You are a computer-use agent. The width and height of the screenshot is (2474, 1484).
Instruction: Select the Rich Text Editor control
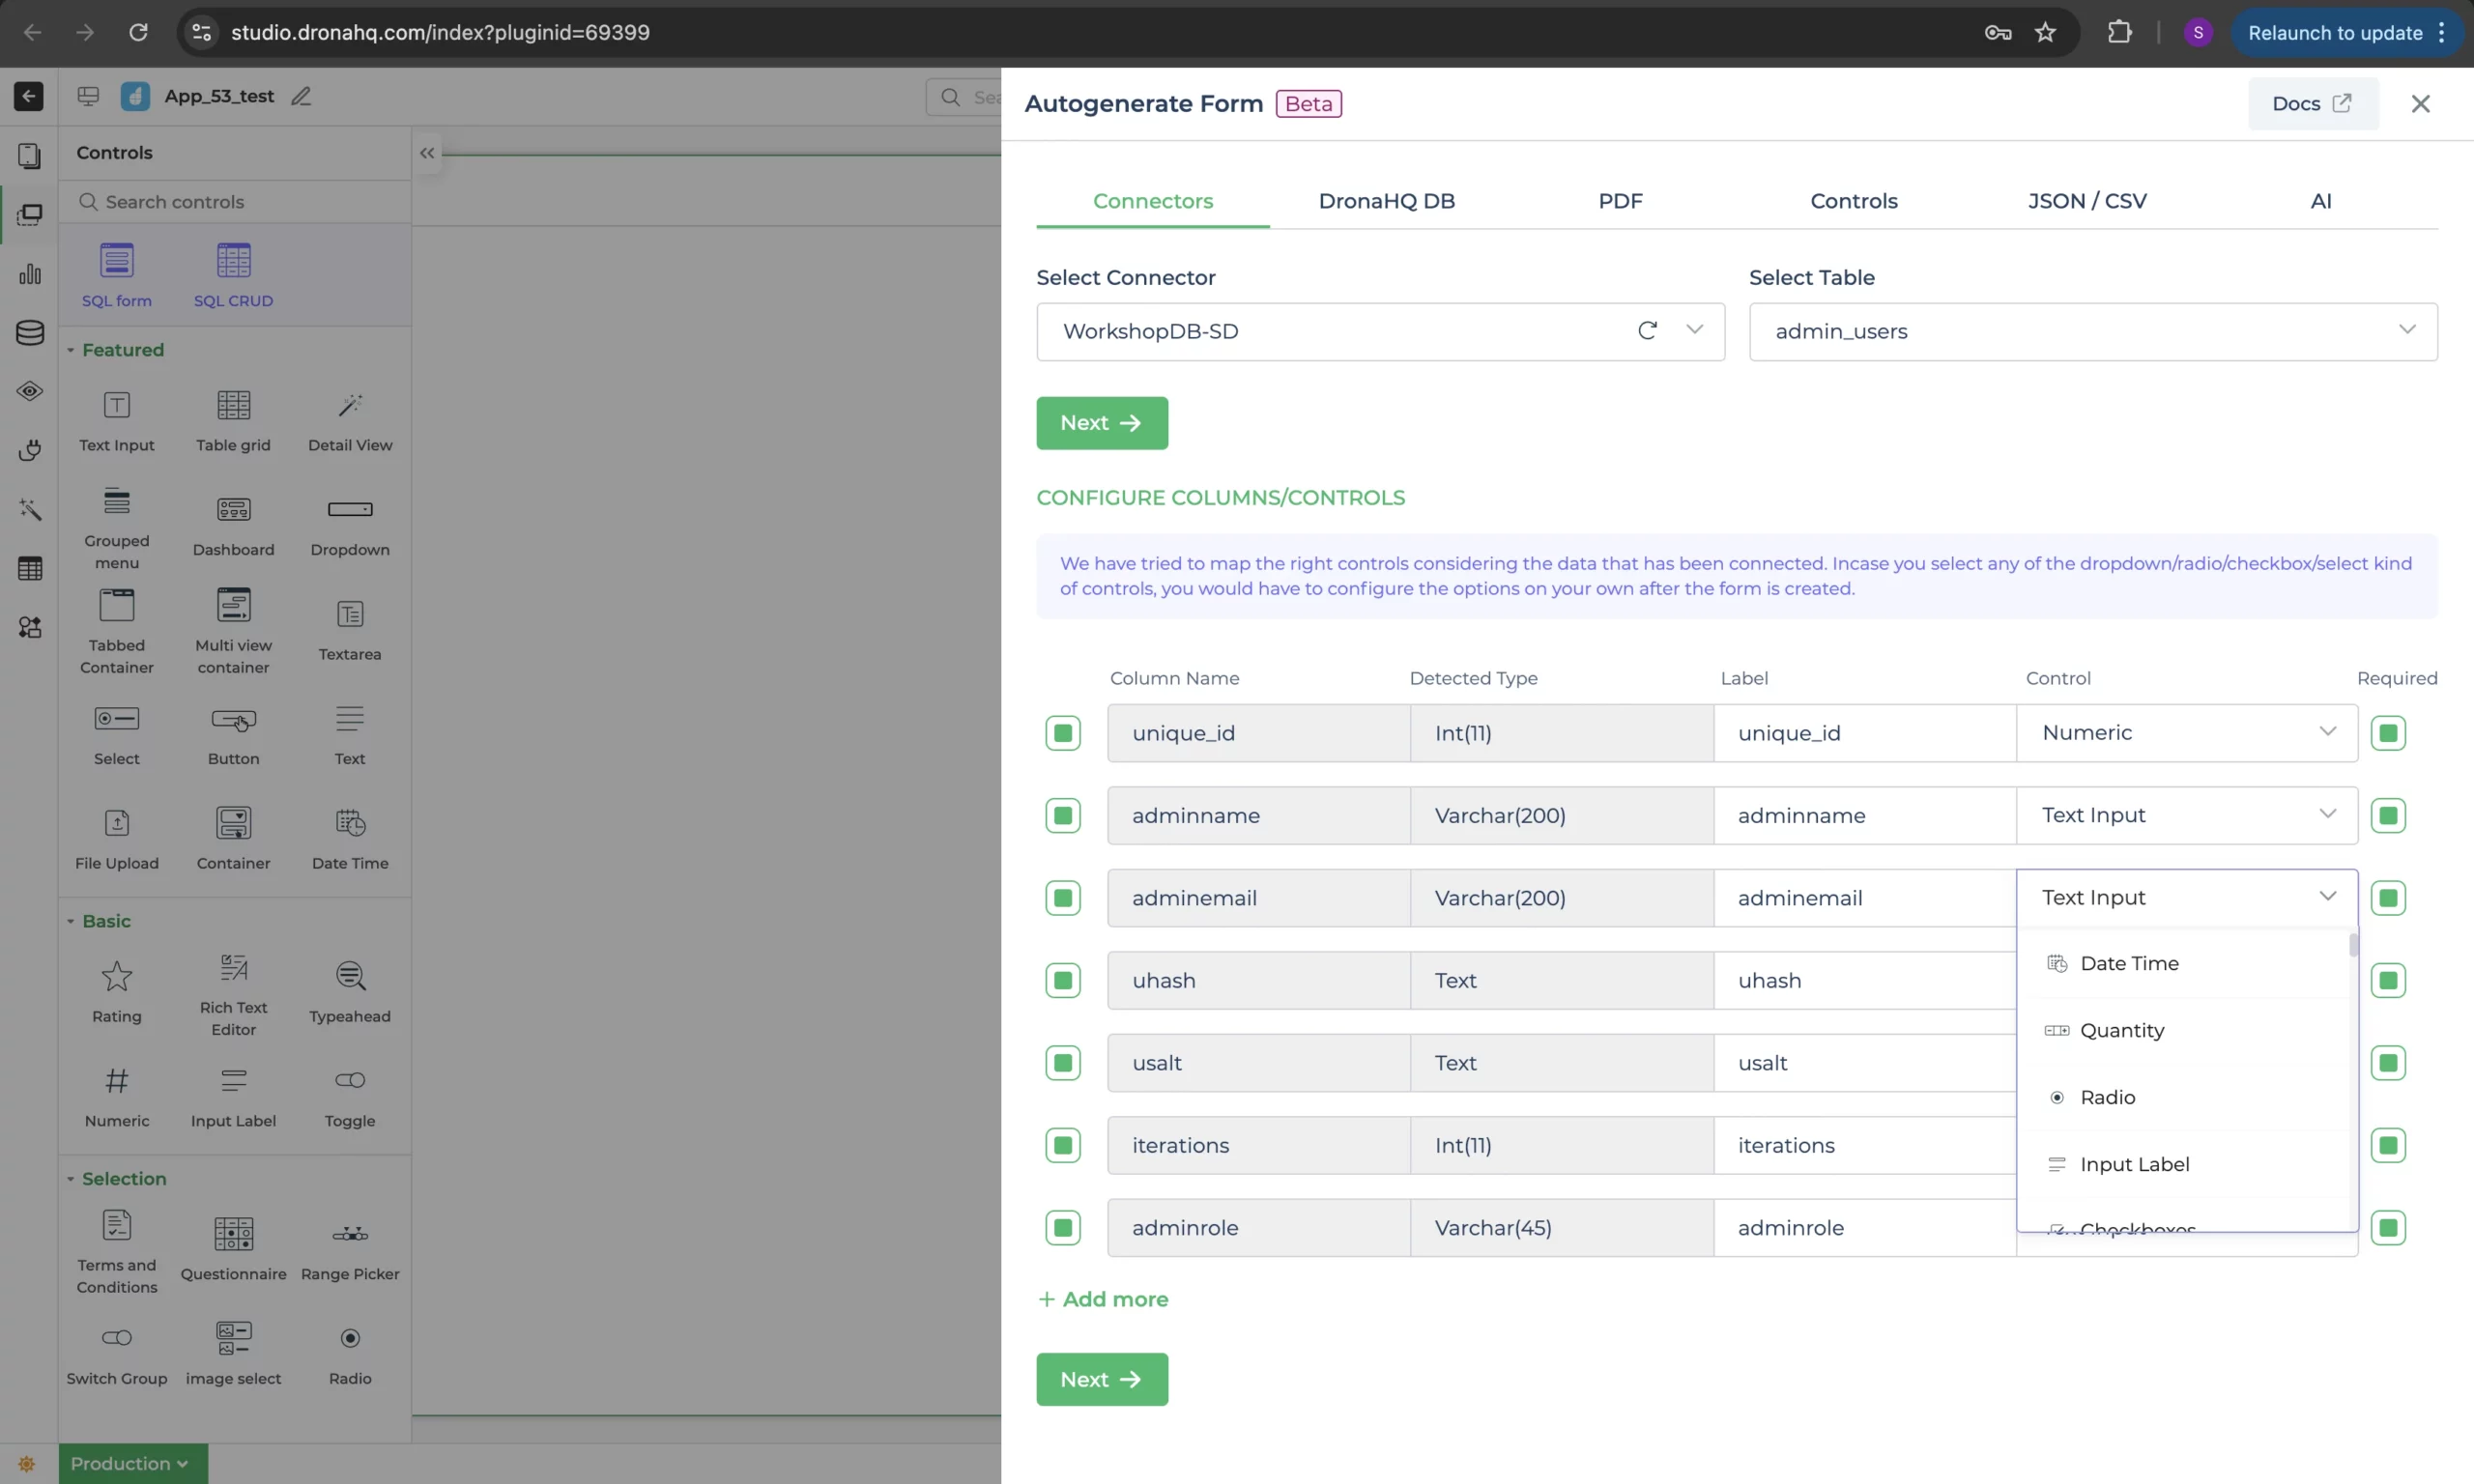click(233, 968)
